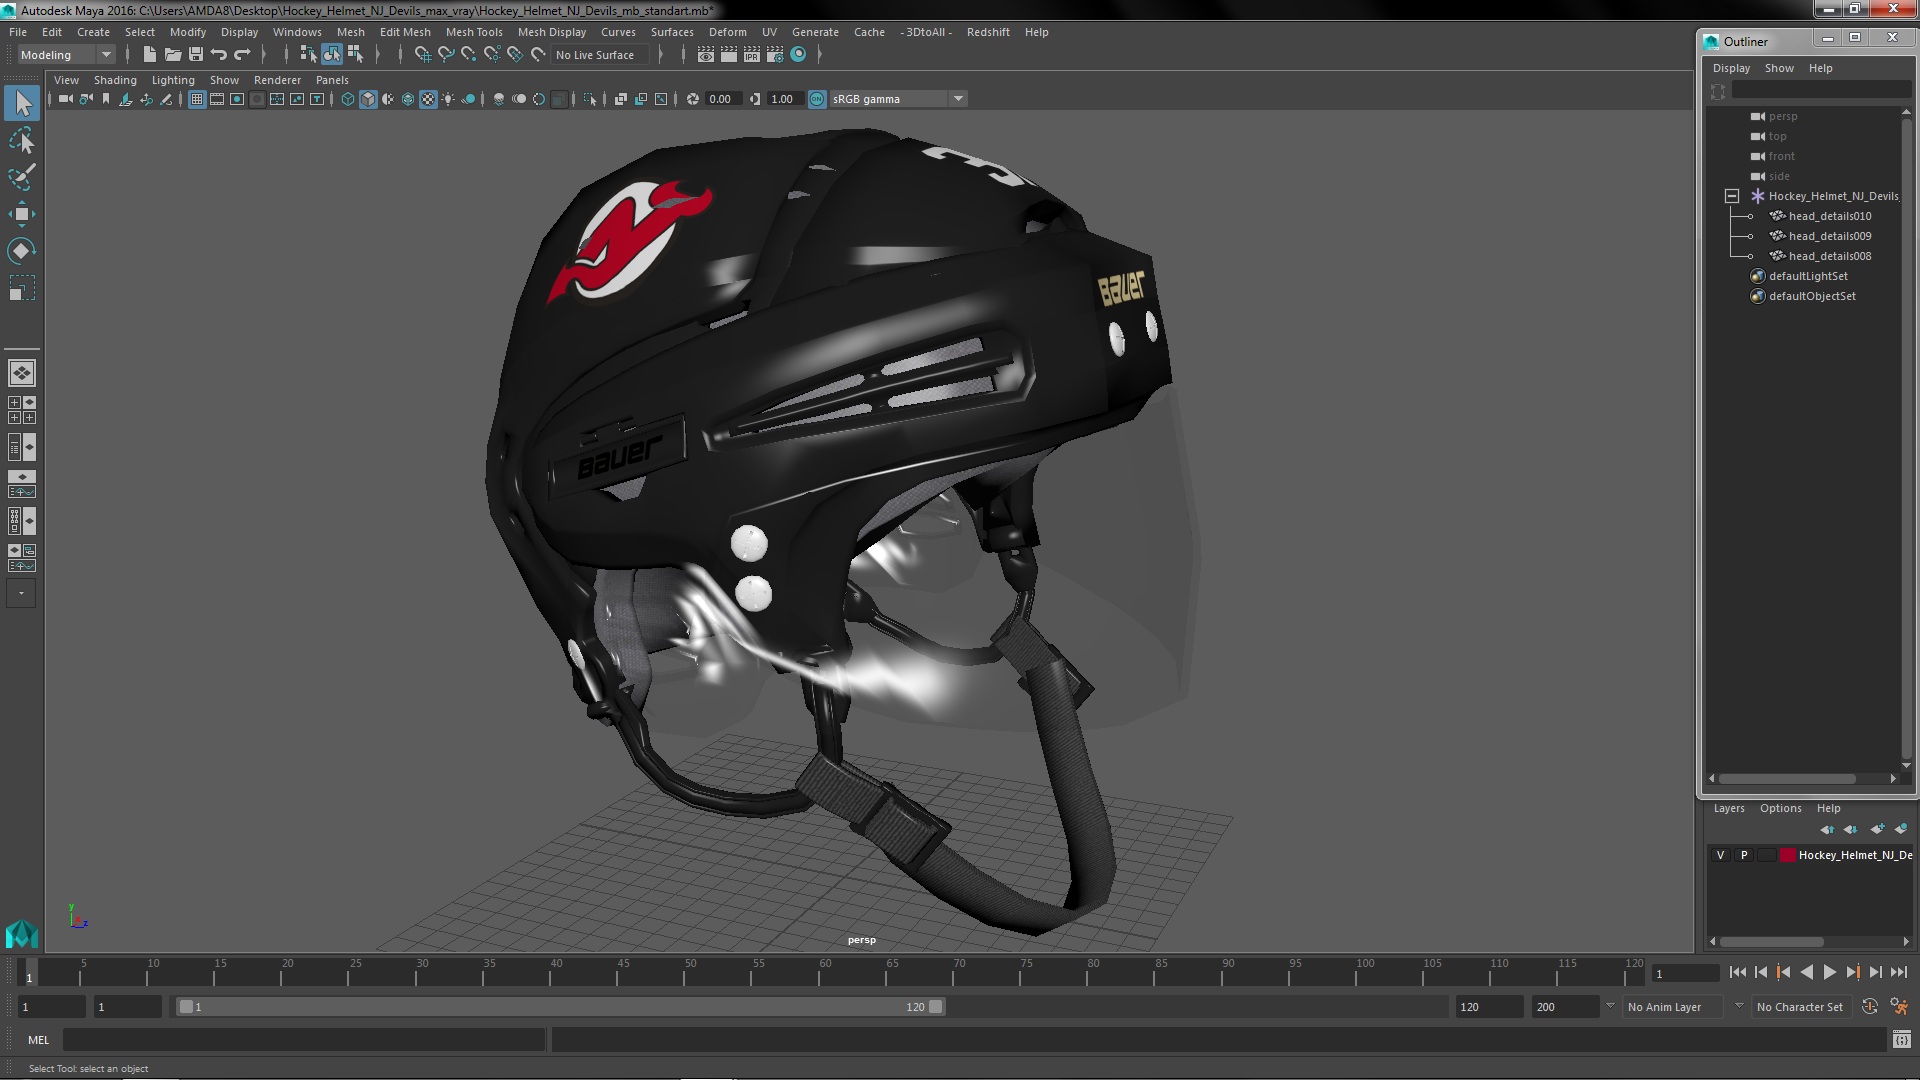The height and width of the screenshot is (1080, 1920).
Task: Click frame 60 on the time slider
Action: pos(825,972)
